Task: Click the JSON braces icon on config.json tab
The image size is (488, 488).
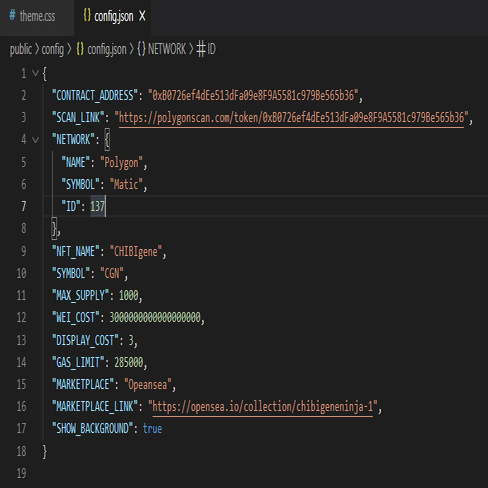Action: point(87,15)
